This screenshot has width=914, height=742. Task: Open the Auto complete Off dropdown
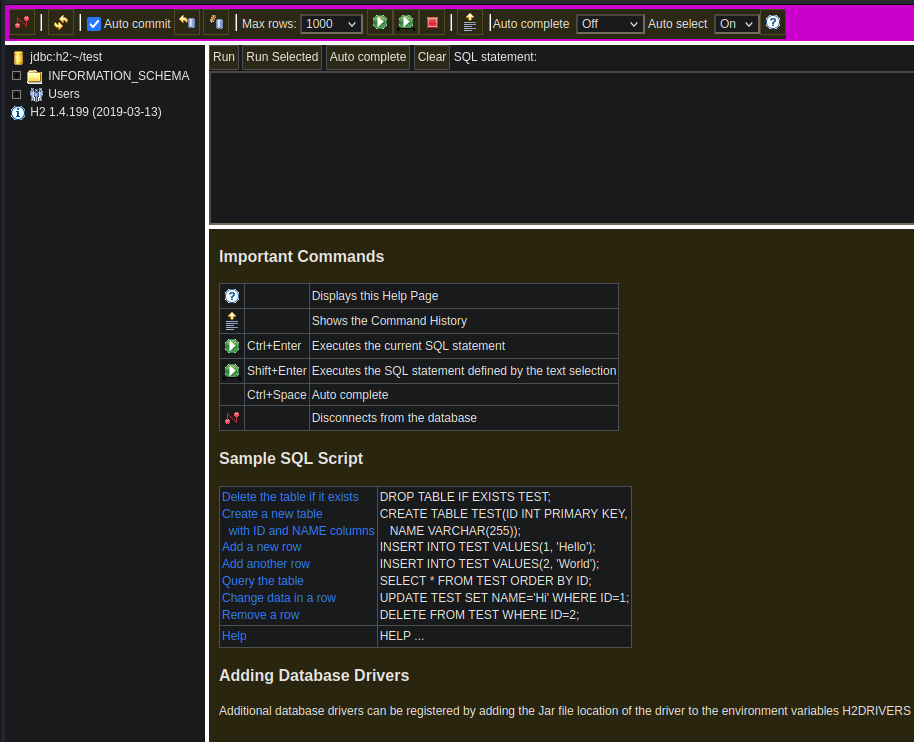pos(608,24)
